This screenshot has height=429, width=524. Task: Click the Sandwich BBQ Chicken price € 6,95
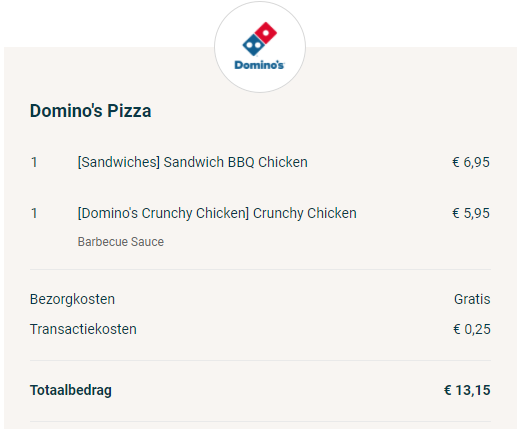471,162
